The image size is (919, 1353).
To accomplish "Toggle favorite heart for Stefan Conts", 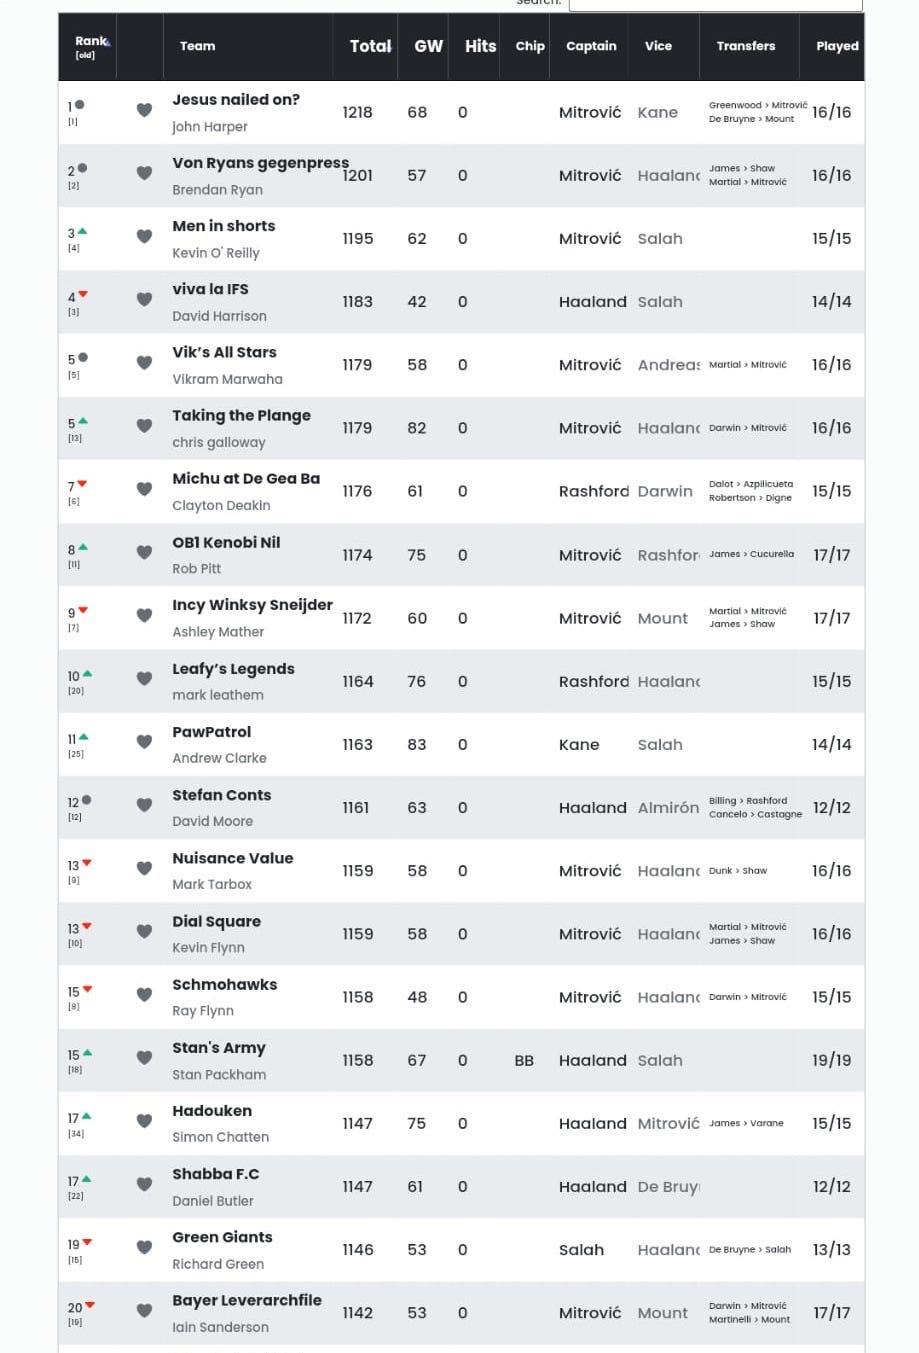I will pyautogui.click(x=144, y=805).
